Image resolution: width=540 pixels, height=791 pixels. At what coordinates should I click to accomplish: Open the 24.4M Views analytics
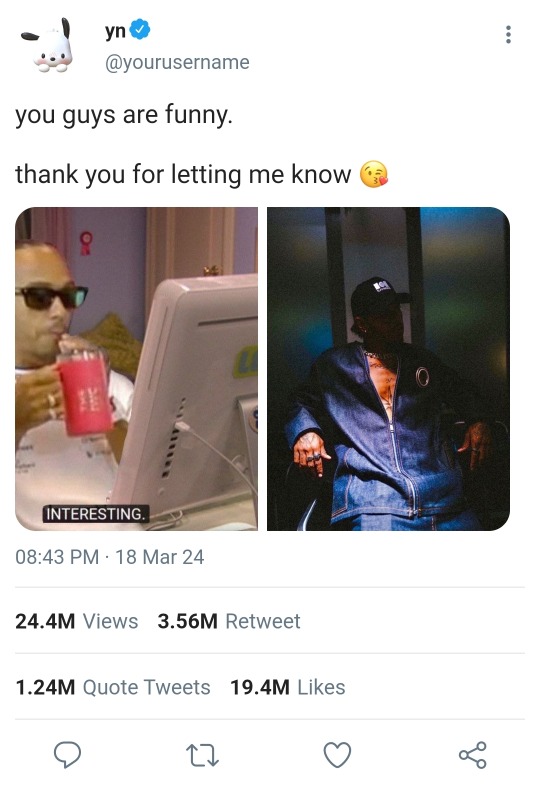[x=76, y=621]
